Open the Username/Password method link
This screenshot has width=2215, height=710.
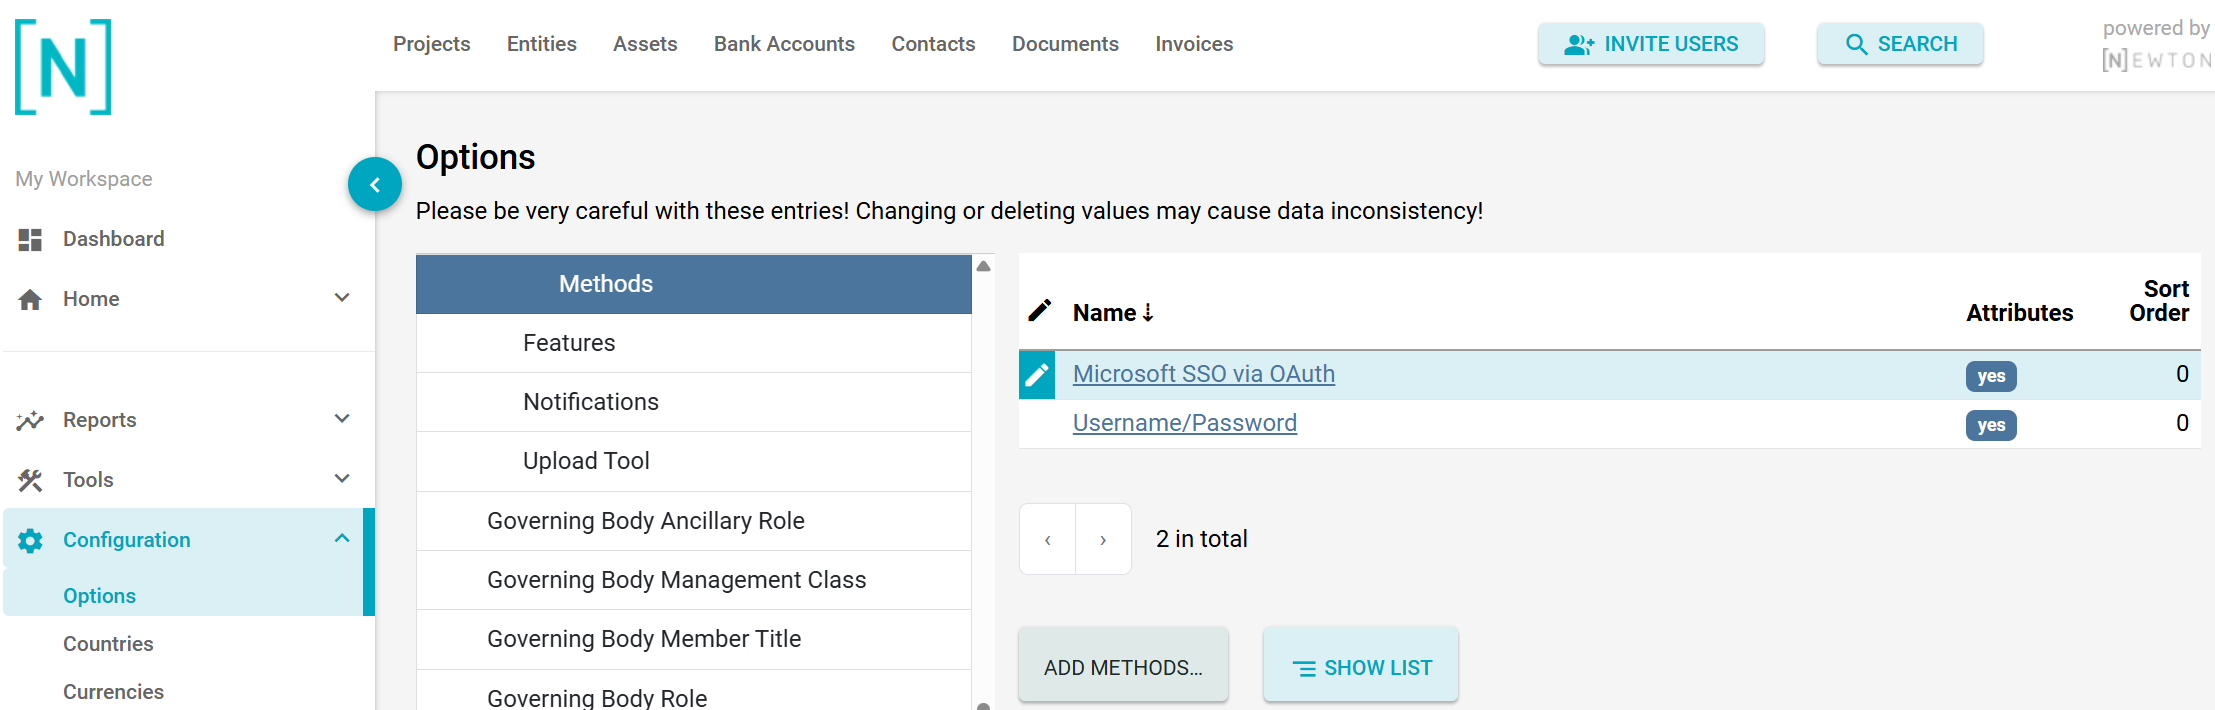pos(1184,423)
